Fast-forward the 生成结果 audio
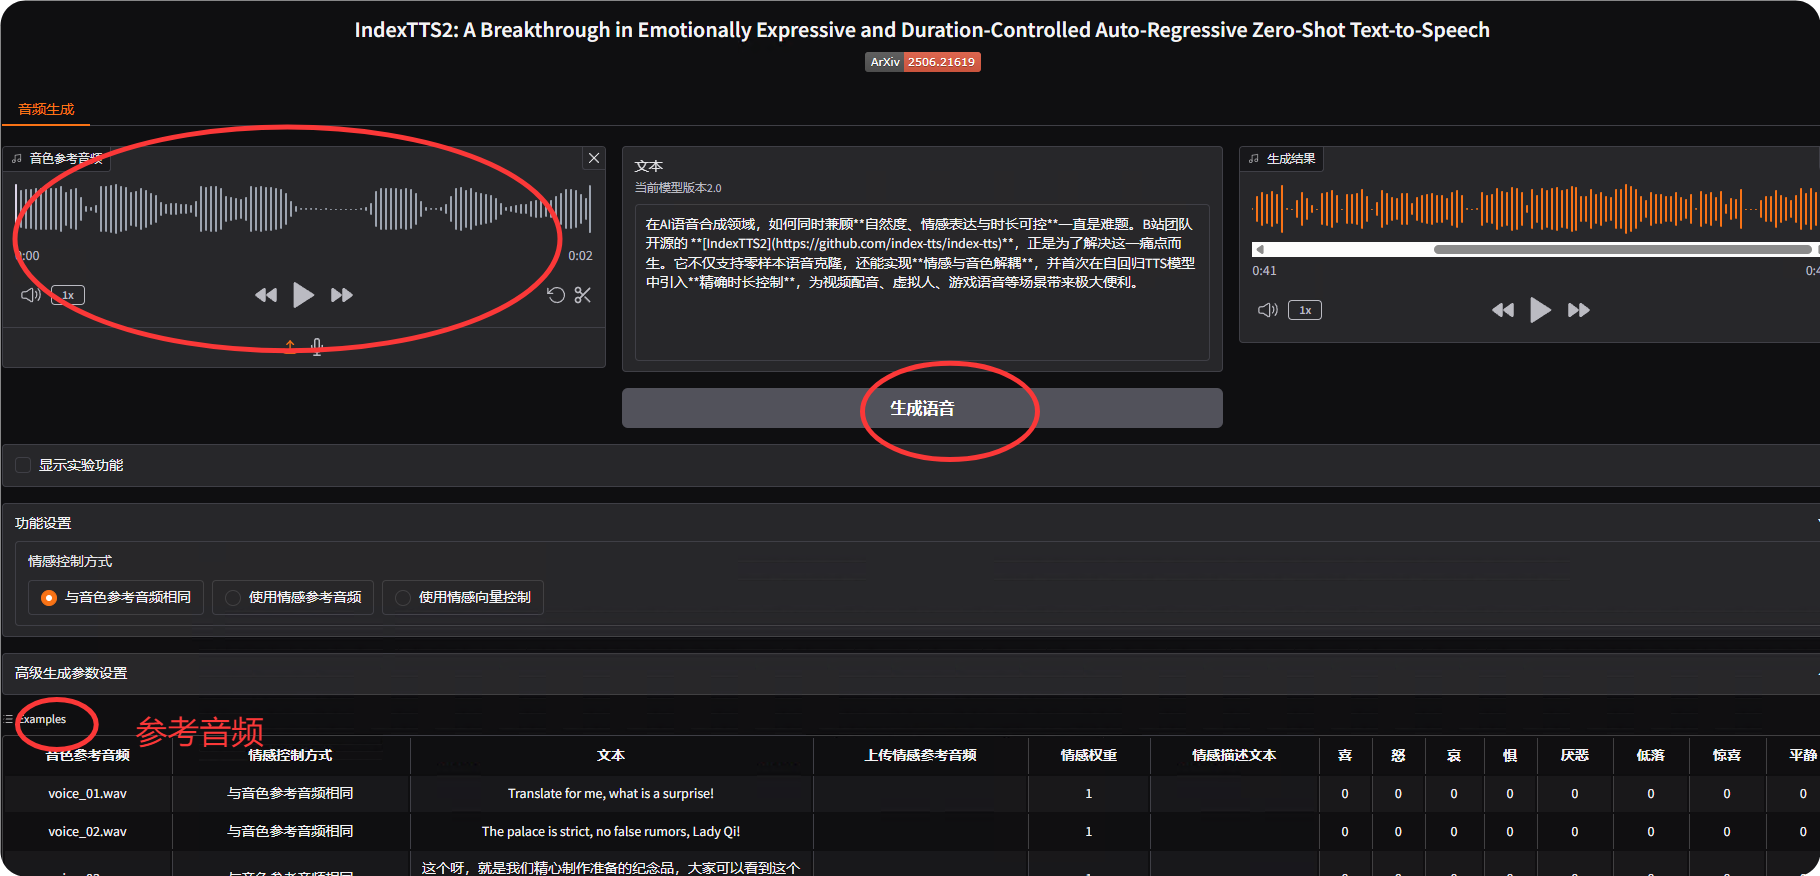The height and width of the screenshot is (876, 1820). point(1579,310)
